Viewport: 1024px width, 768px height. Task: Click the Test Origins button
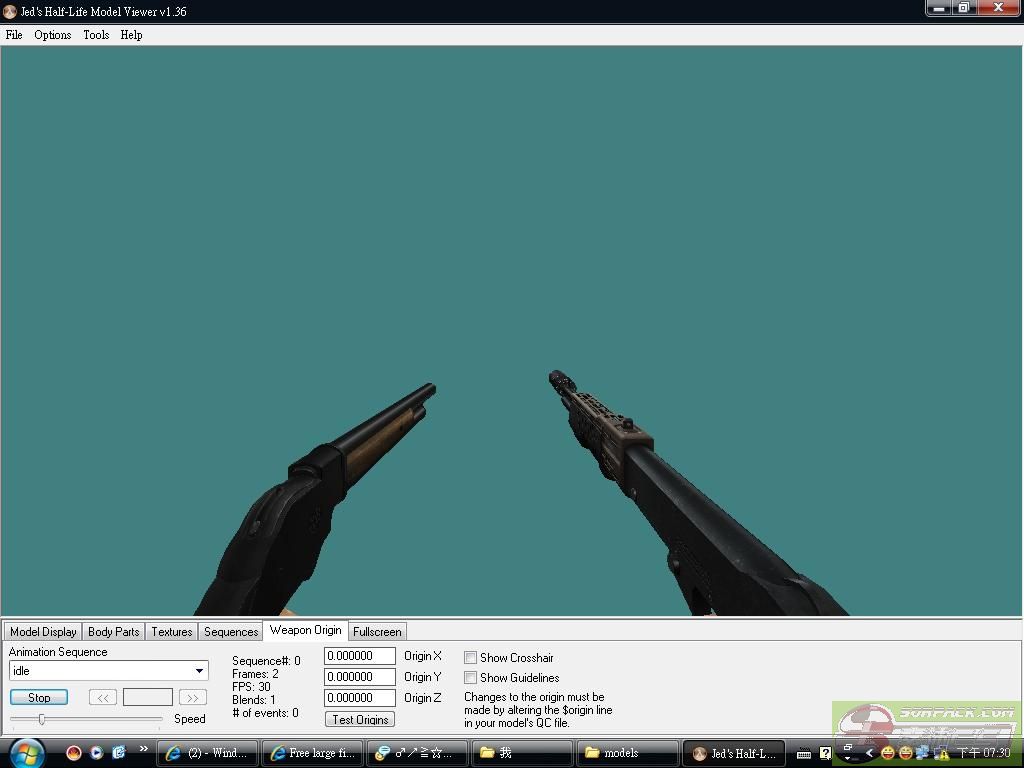coord(360,720)
